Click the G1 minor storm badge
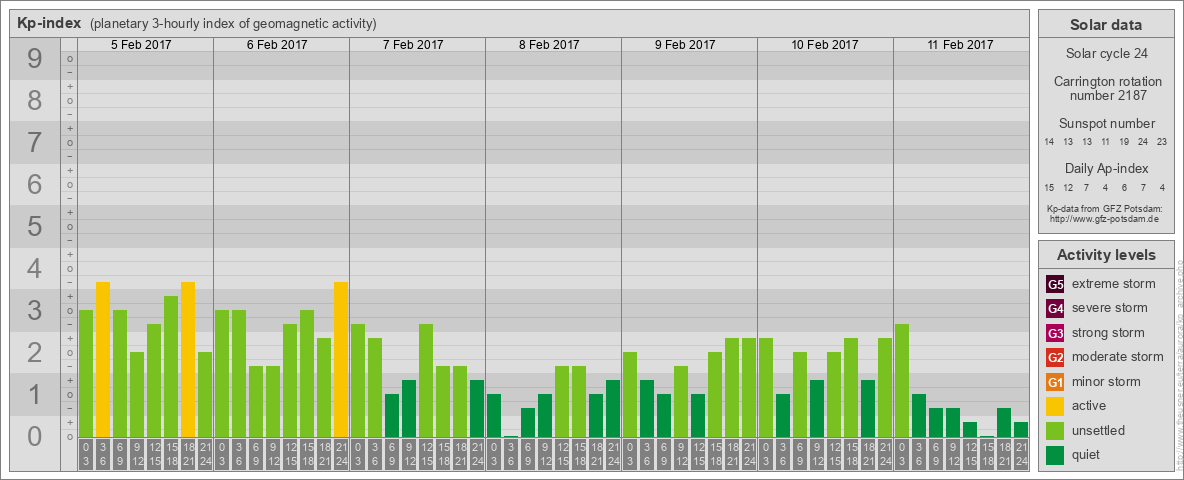 click(x=1055, y=382)
